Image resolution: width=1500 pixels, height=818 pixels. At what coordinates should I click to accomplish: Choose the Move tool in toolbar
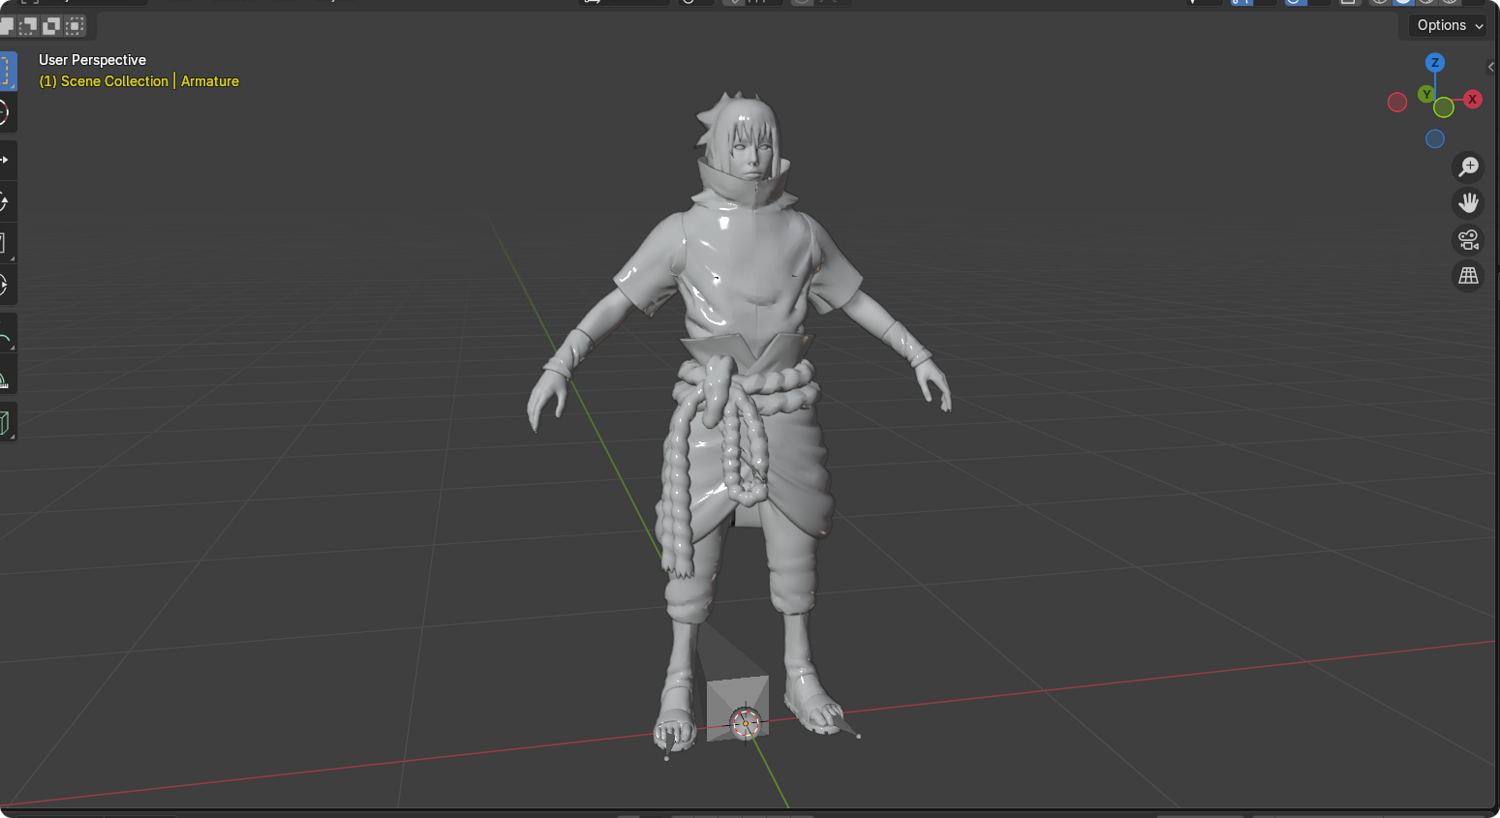(6, 160)
